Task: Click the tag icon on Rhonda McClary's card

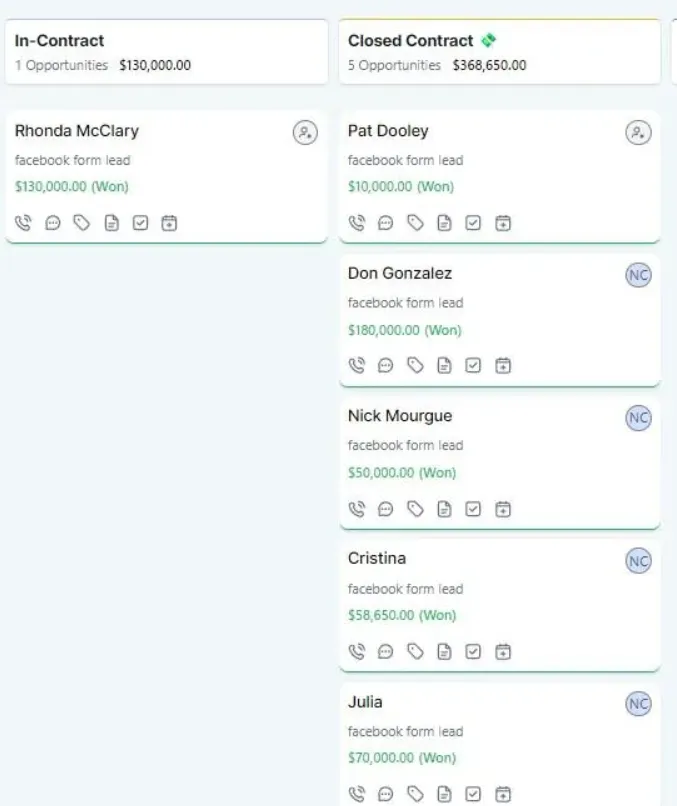Action: pyautogui.click(x=82, y=223)
